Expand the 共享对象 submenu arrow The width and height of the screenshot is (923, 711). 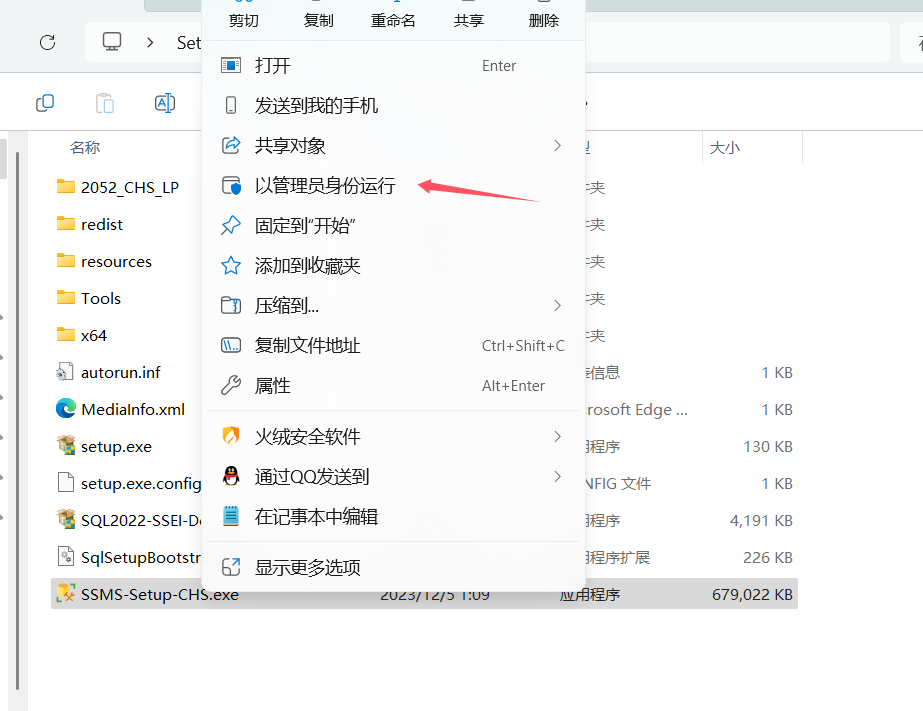tap(557, 145)
